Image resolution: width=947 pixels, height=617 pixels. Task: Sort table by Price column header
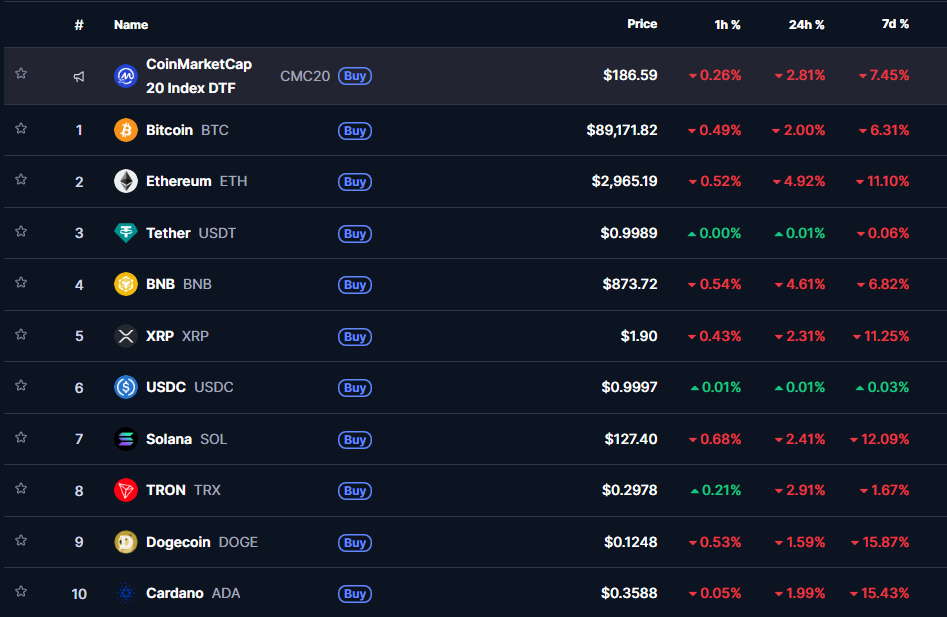pos(642,24)
